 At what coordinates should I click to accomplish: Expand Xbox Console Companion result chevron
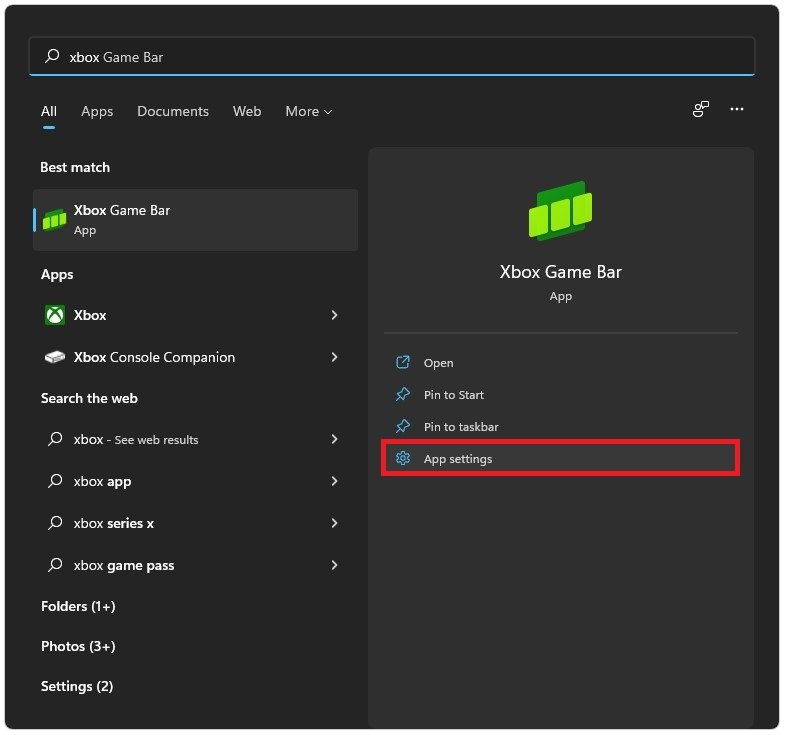pos(334,357)
